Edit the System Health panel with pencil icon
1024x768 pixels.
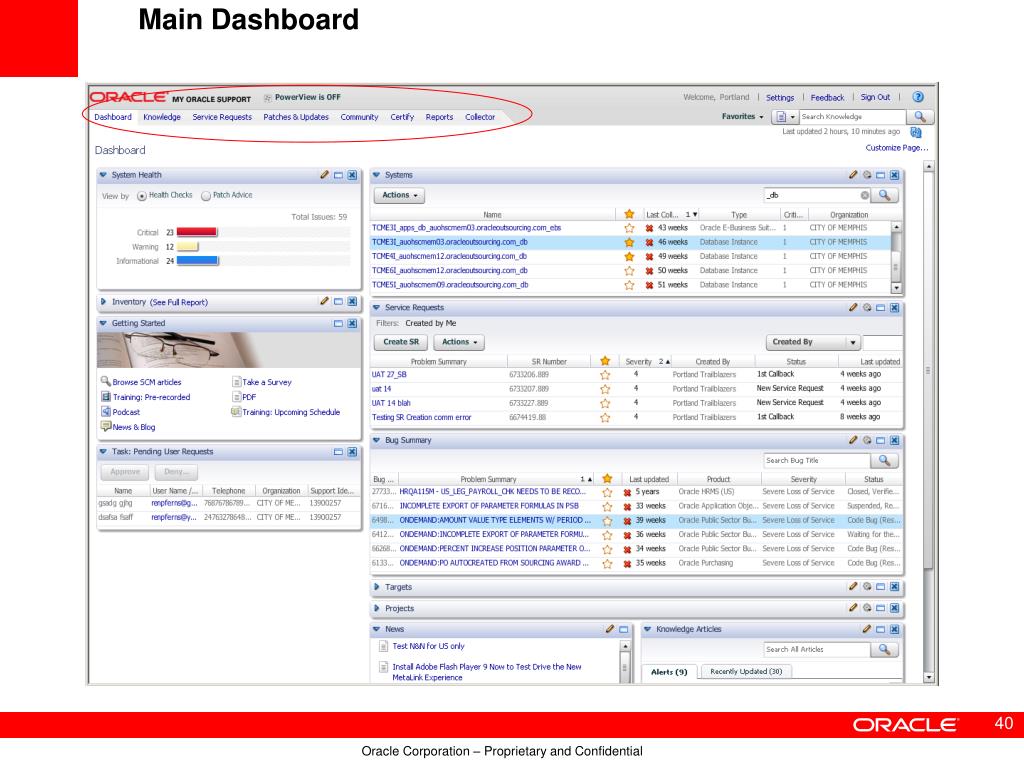tap(325, 175)
